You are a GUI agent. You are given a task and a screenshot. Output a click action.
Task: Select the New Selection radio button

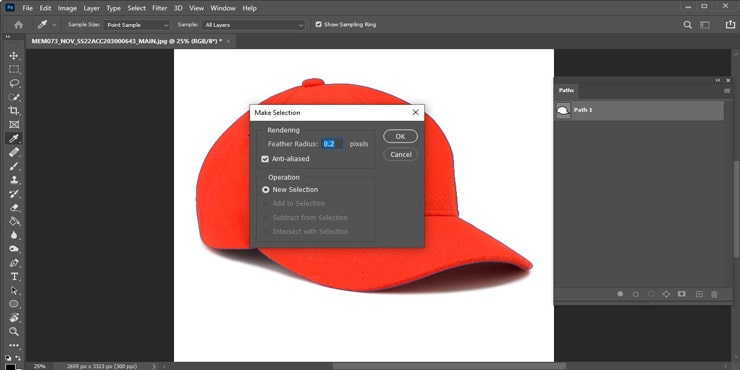pos(266,190)
